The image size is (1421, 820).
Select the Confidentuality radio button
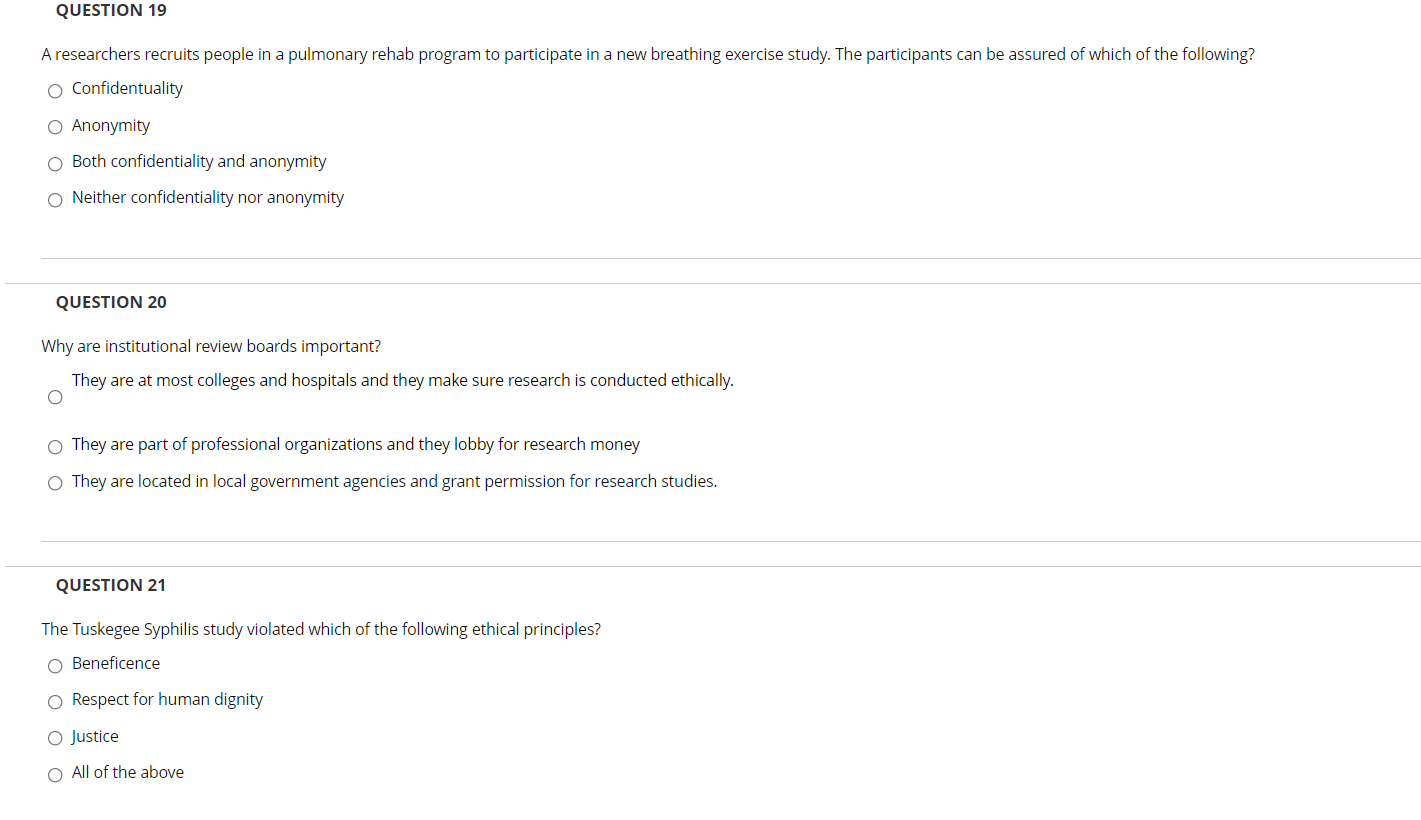(x=55, y=91)
